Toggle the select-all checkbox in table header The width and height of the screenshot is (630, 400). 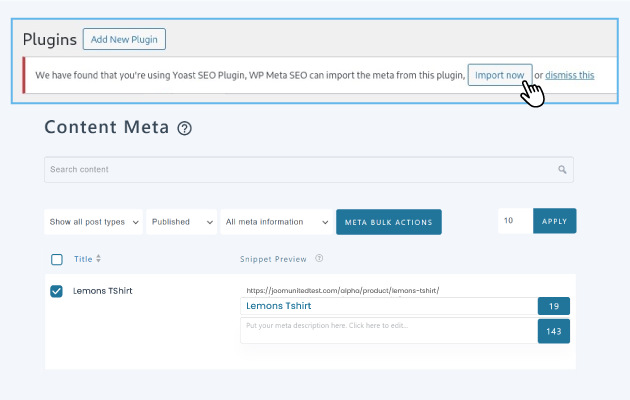pyautogui.click(x=57, y=259)
